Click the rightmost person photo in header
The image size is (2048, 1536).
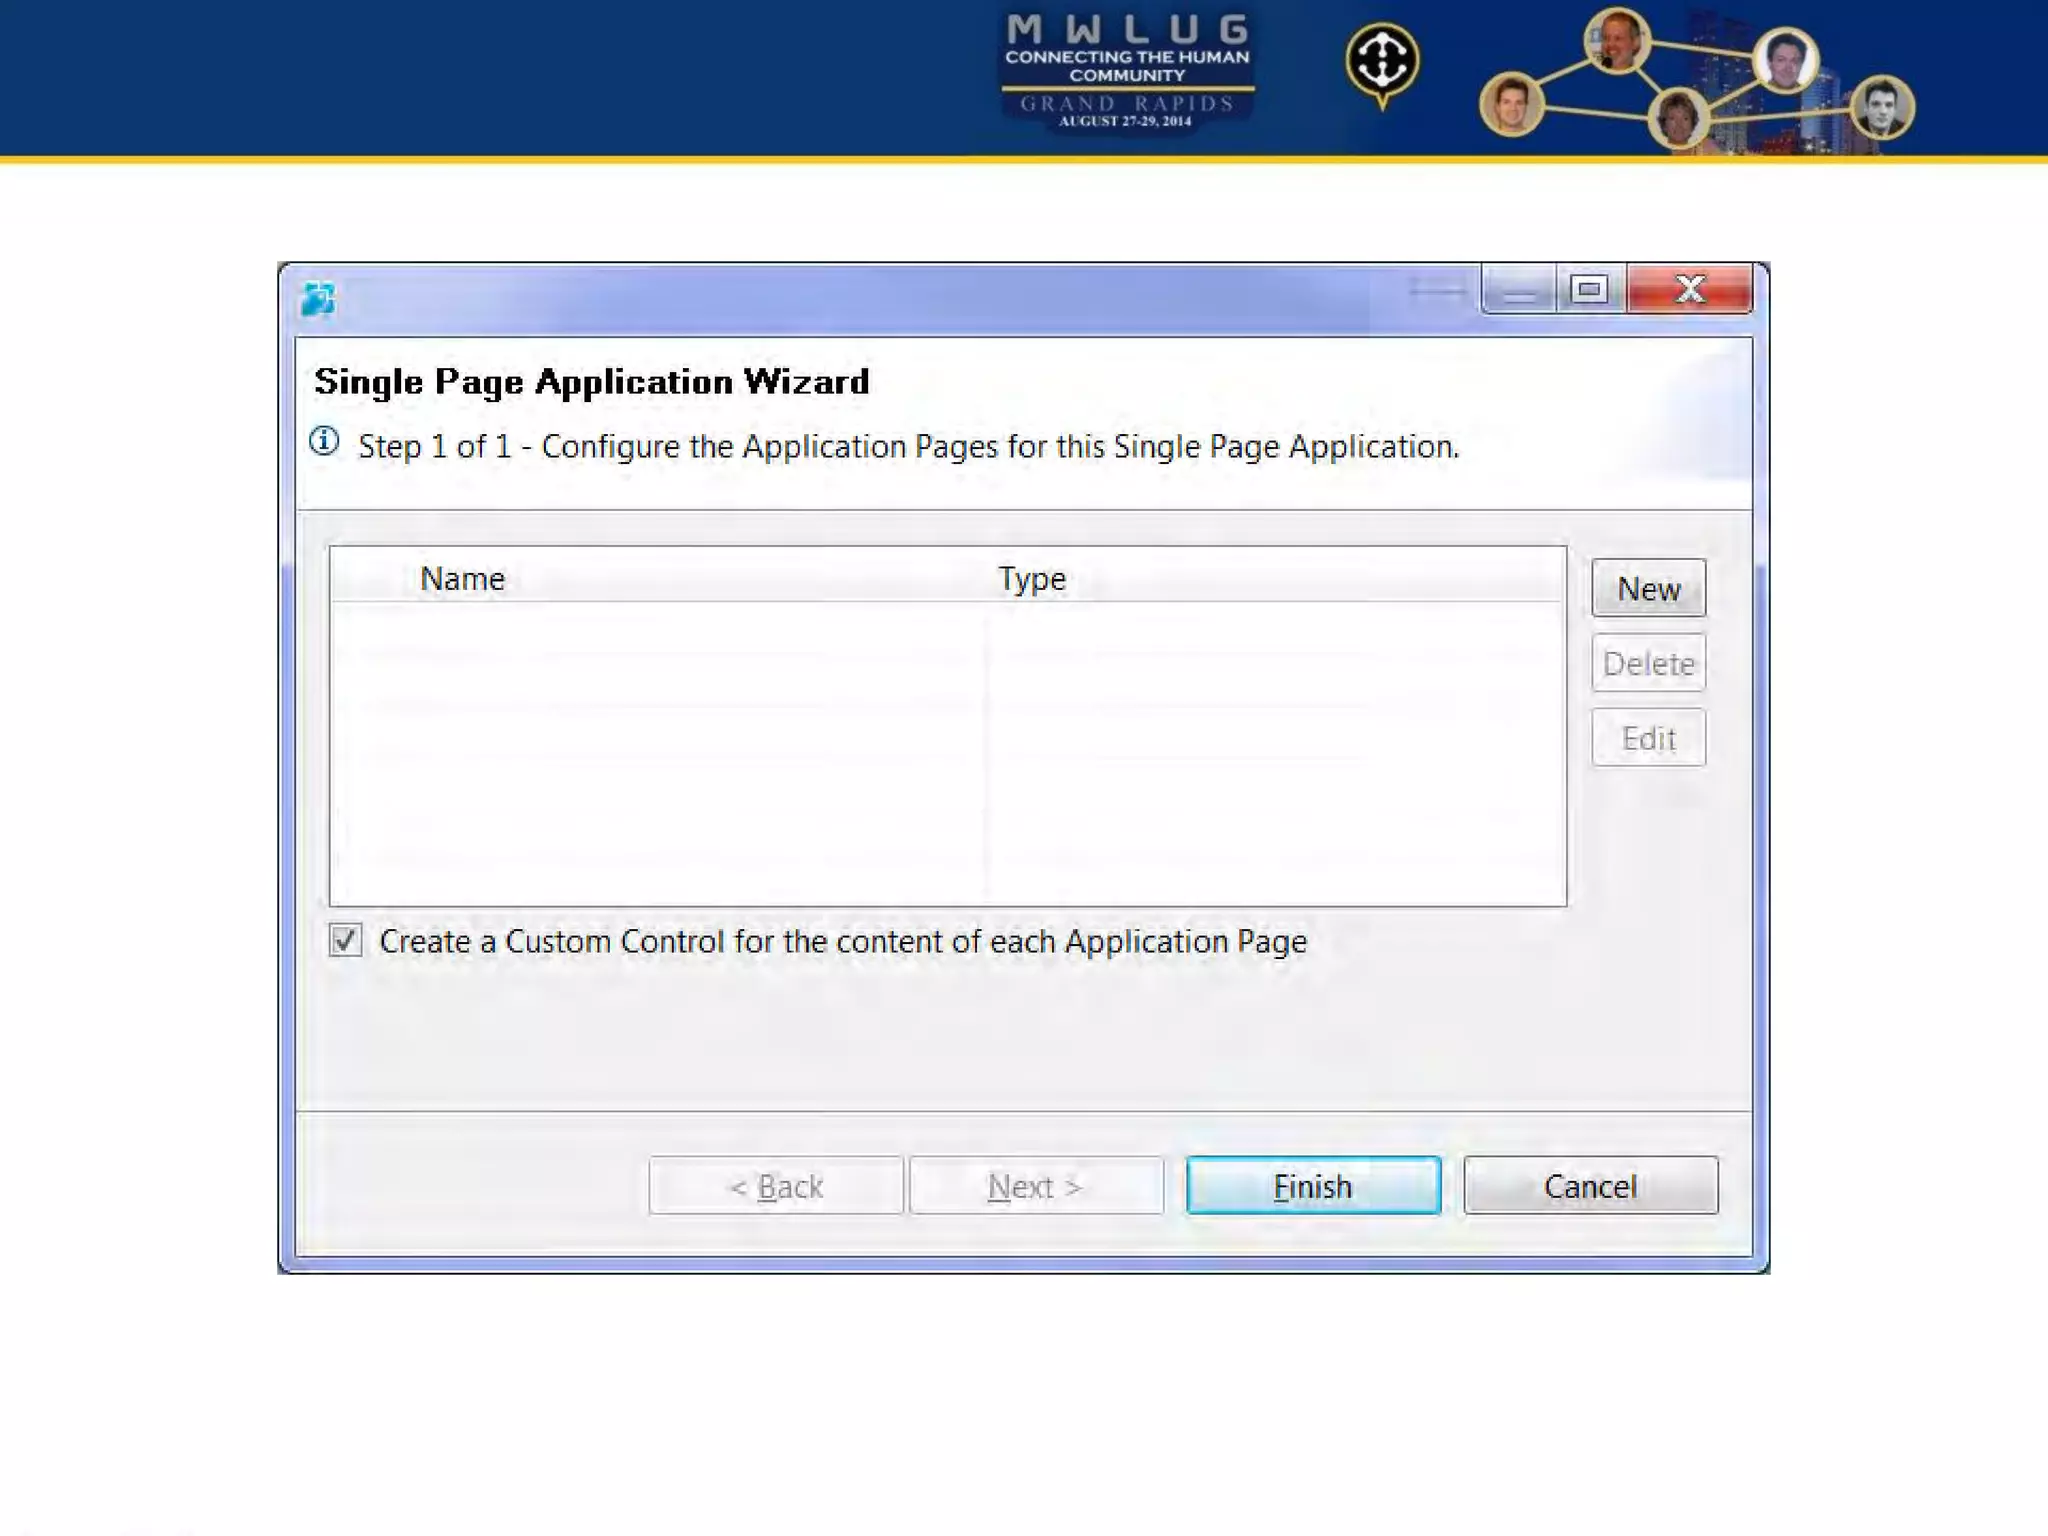1882,106
